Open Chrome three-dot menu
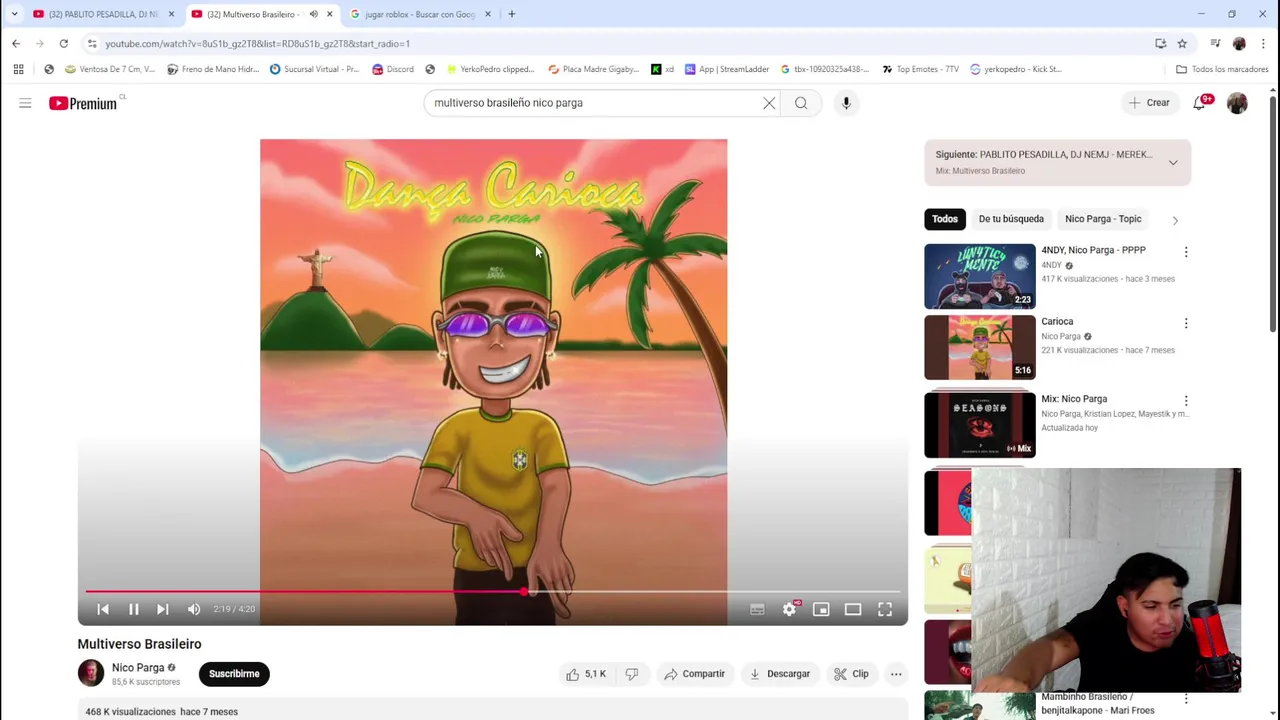Viewport: 1280px width, 720px height. [1263, 43]
